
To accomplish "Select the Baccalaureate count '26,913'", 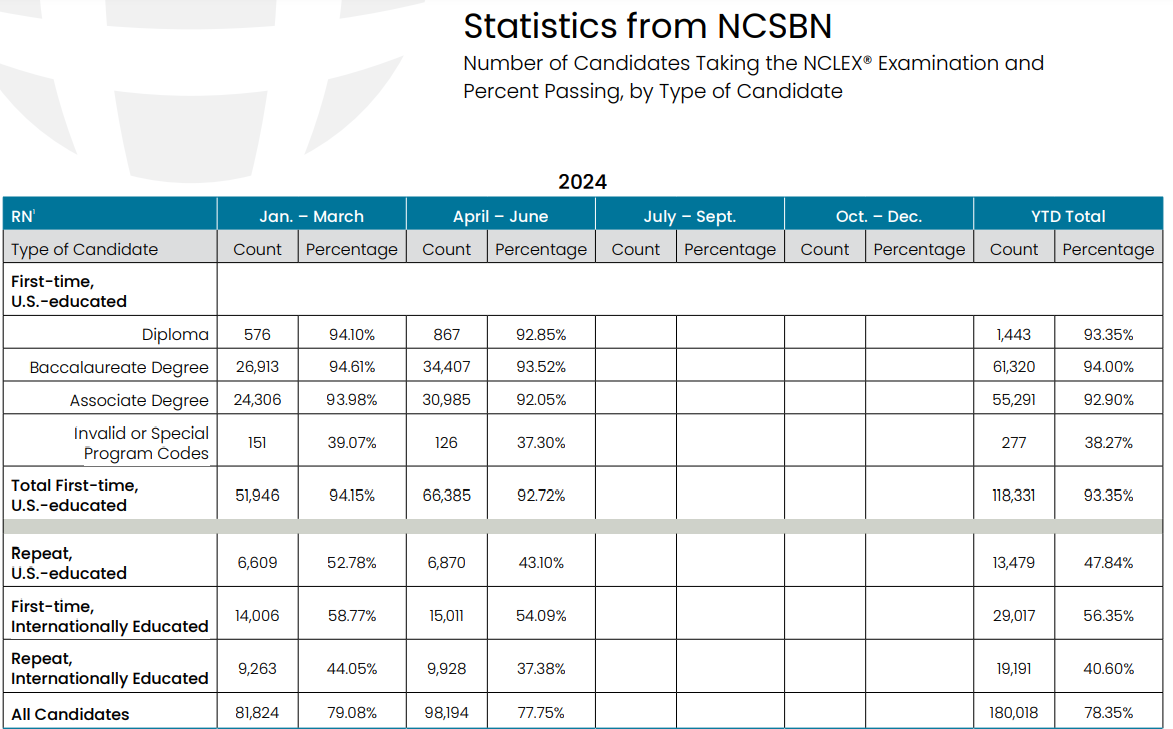I will (x=257, y=367).
